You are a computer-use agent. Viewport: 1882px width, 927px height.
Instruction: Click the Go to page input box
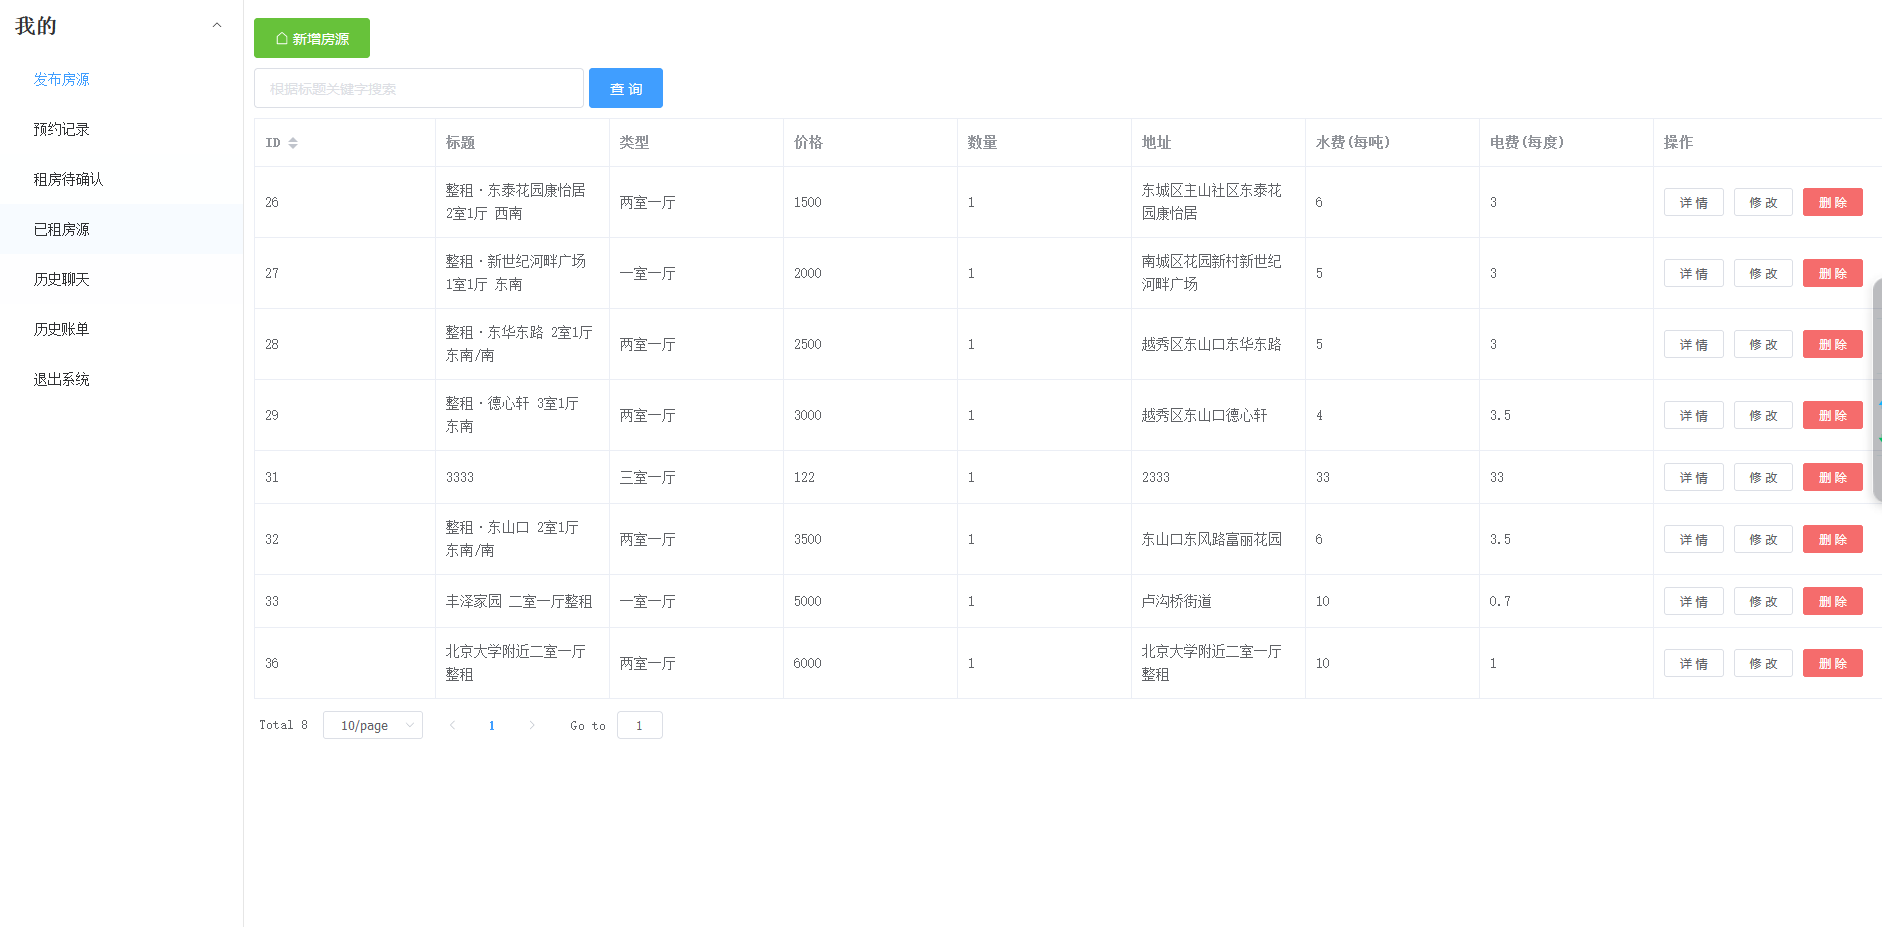point(640,725)
